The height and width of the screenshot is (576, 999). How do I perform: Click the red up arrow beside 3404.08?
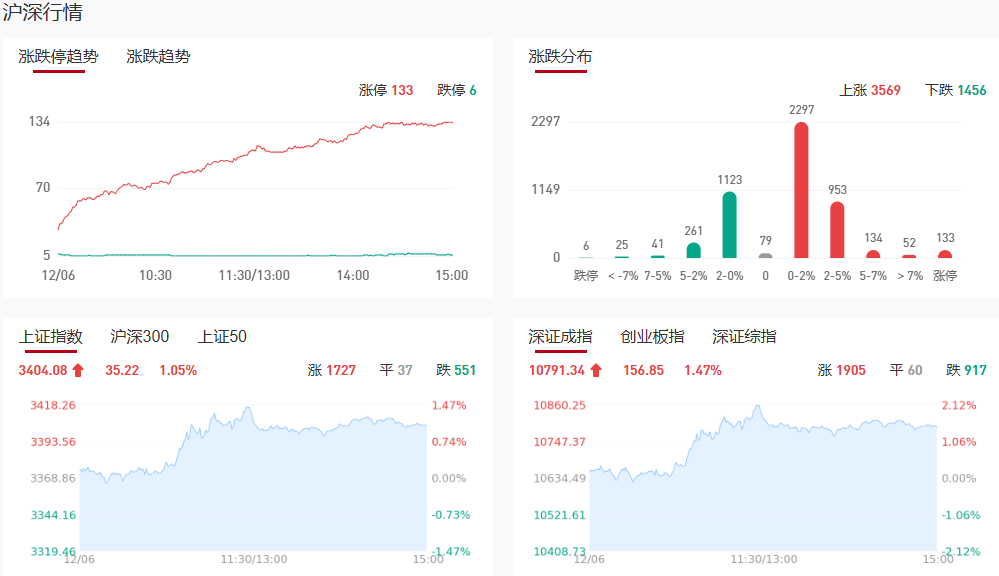(x=78, y=371)
